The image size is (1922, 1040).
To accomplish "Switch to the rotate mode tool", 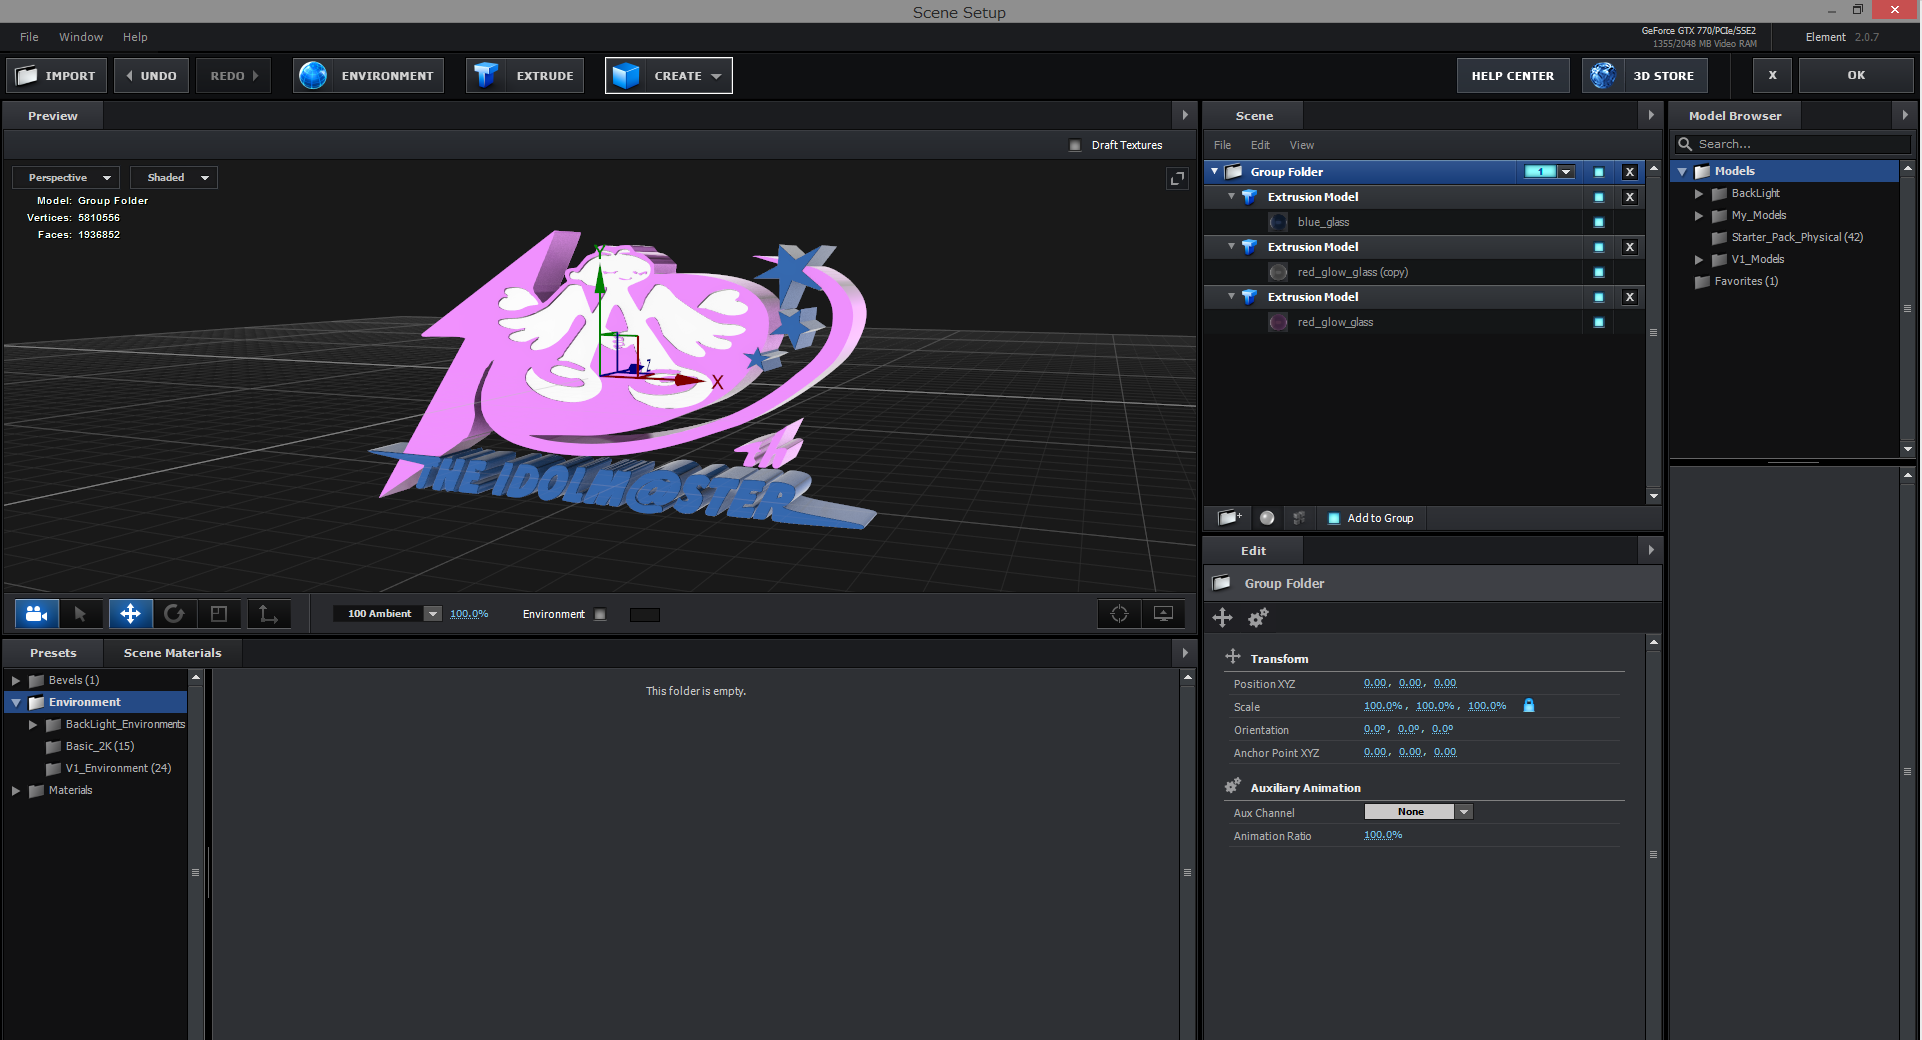I will (175, 614).
